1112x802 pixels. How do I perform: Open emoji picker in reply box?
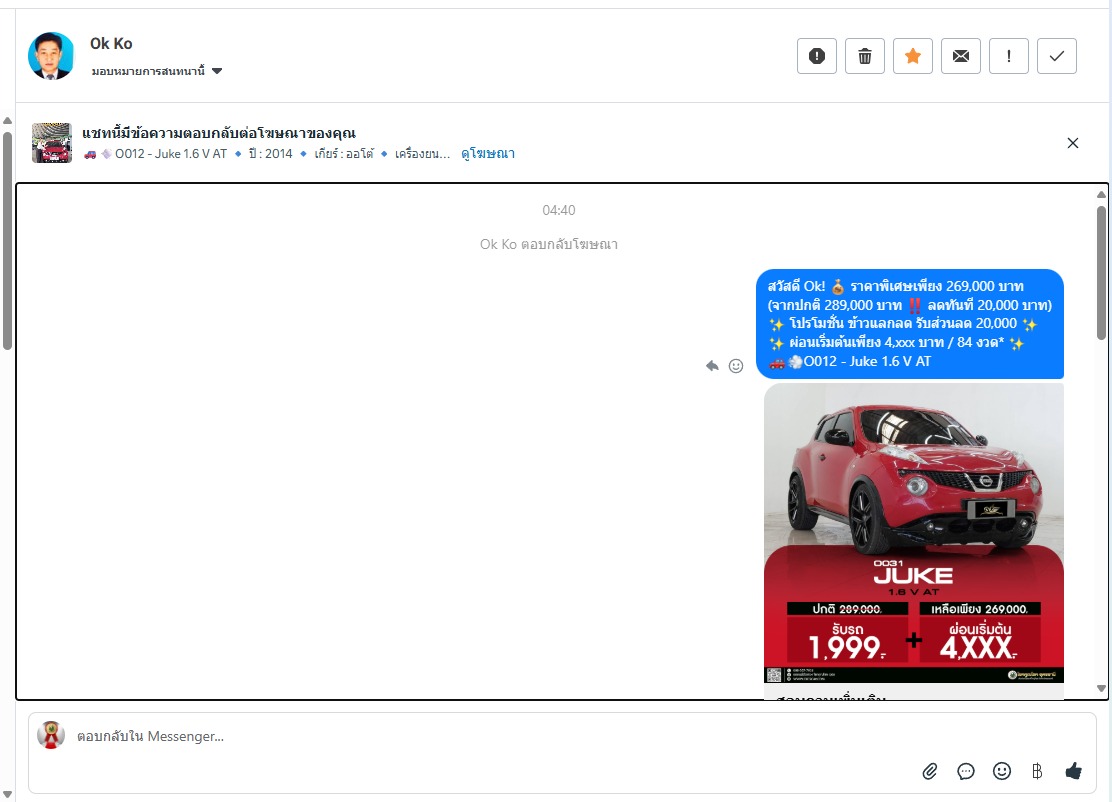(x=1001, y=771)
